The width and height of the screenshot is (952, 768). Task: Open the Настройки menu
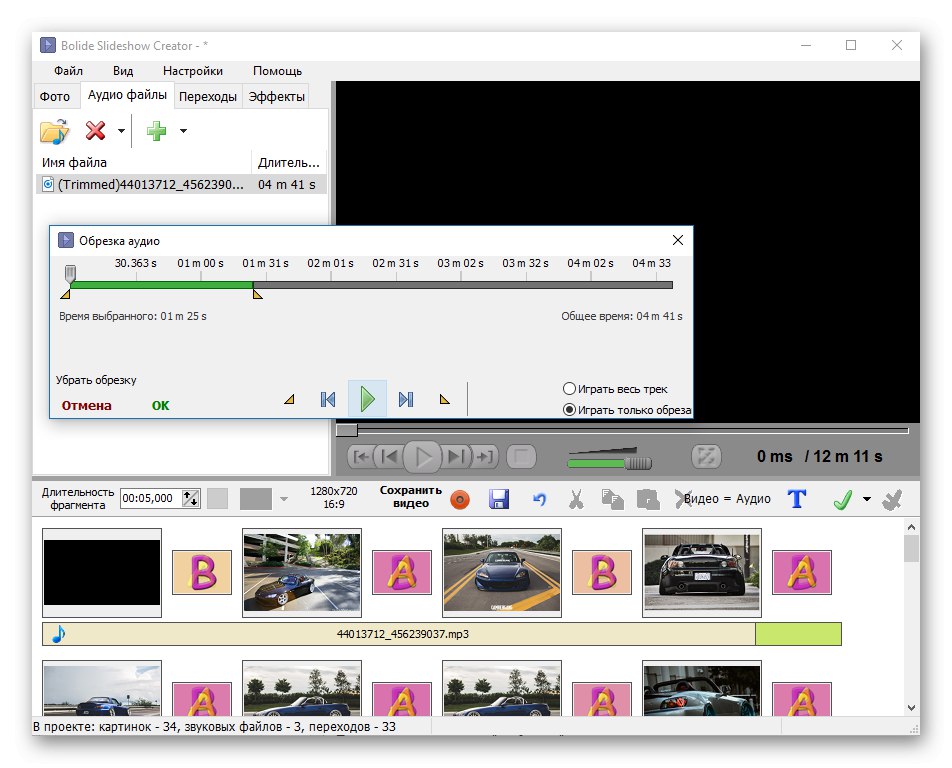pyautogui.click(x=192, y=71)
